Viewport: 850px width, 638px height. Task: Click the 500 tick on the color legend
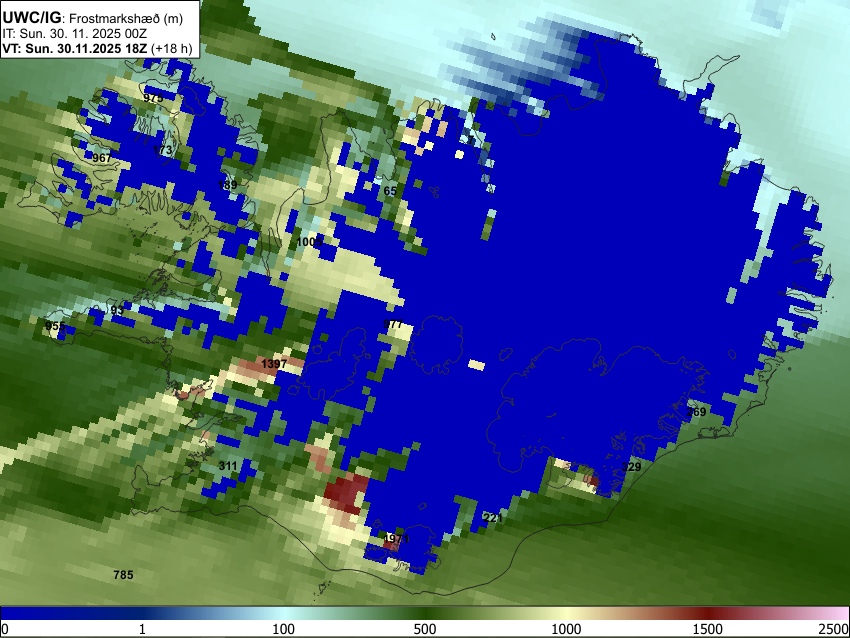click(424, 629)
